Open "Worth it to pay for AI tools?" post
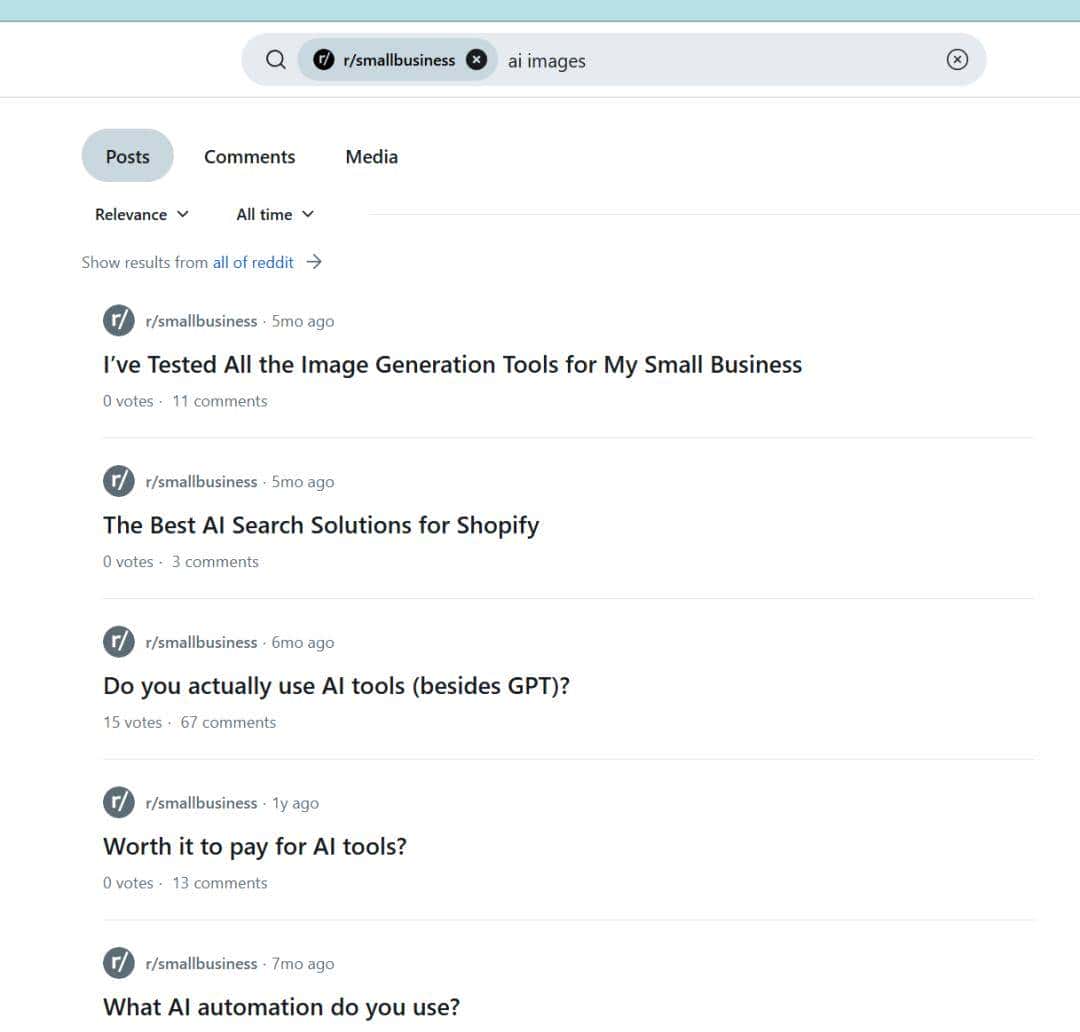Image resolution: width=1080 pixels, height=1032 pixels. [255, 847]
